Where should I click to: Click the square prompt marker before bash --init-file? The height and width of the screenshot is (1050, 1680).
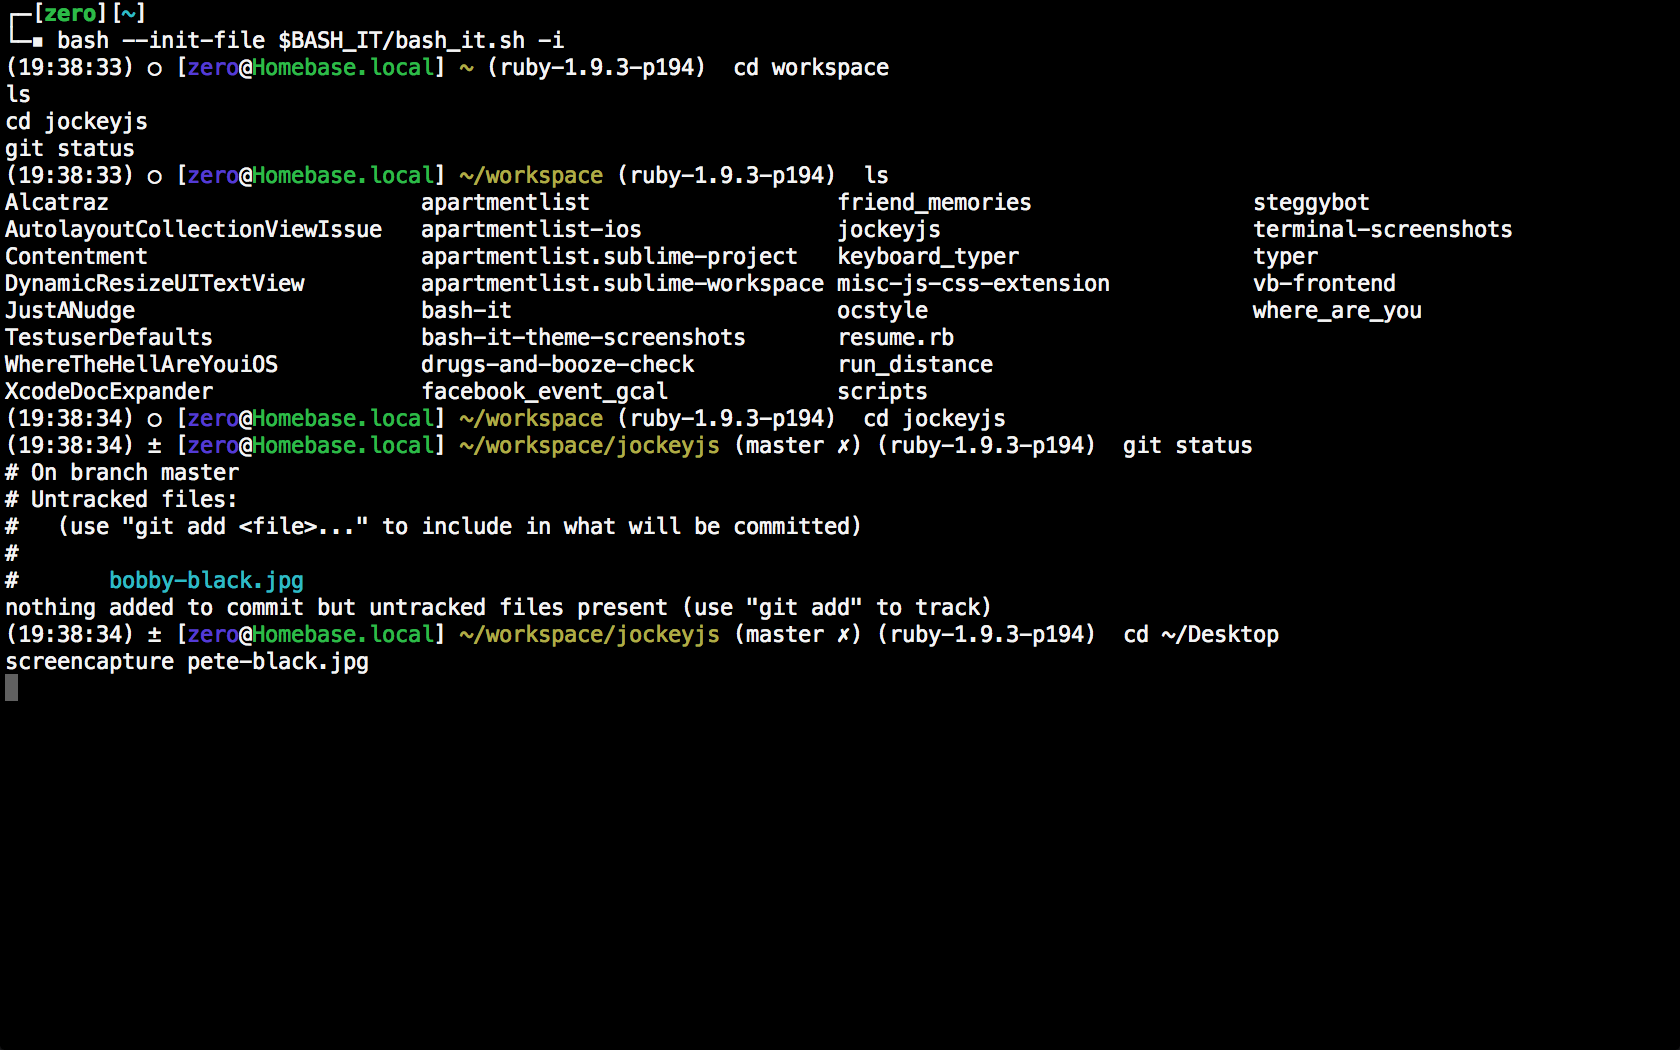(x=37, y=41)
